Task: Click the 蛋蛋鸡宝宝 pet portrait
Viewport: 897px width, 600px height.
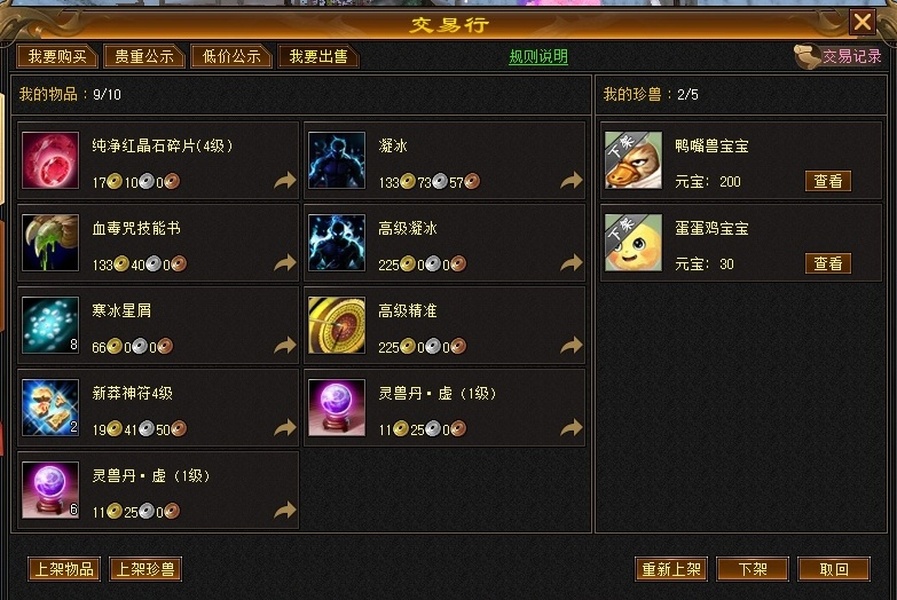Action: [x=633, y=243]
